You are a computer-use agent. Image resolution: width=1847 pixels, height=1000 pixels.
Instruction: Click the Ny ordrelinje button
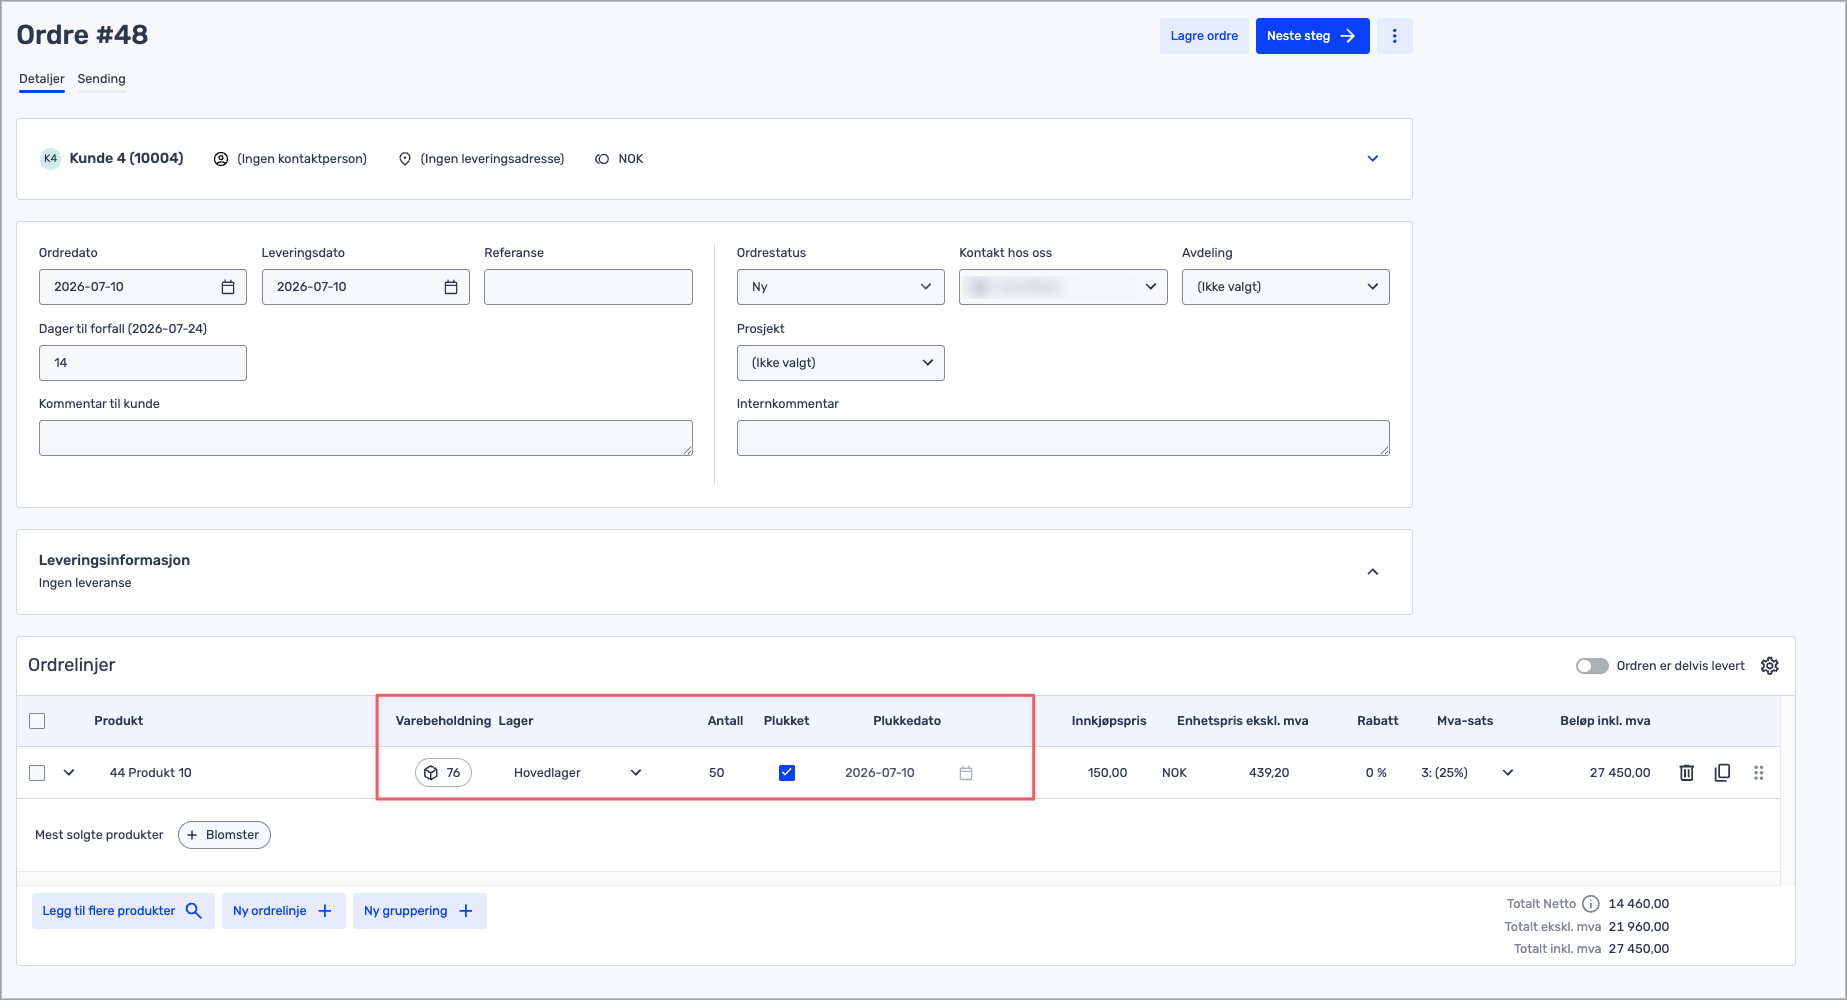click(283, 911)
